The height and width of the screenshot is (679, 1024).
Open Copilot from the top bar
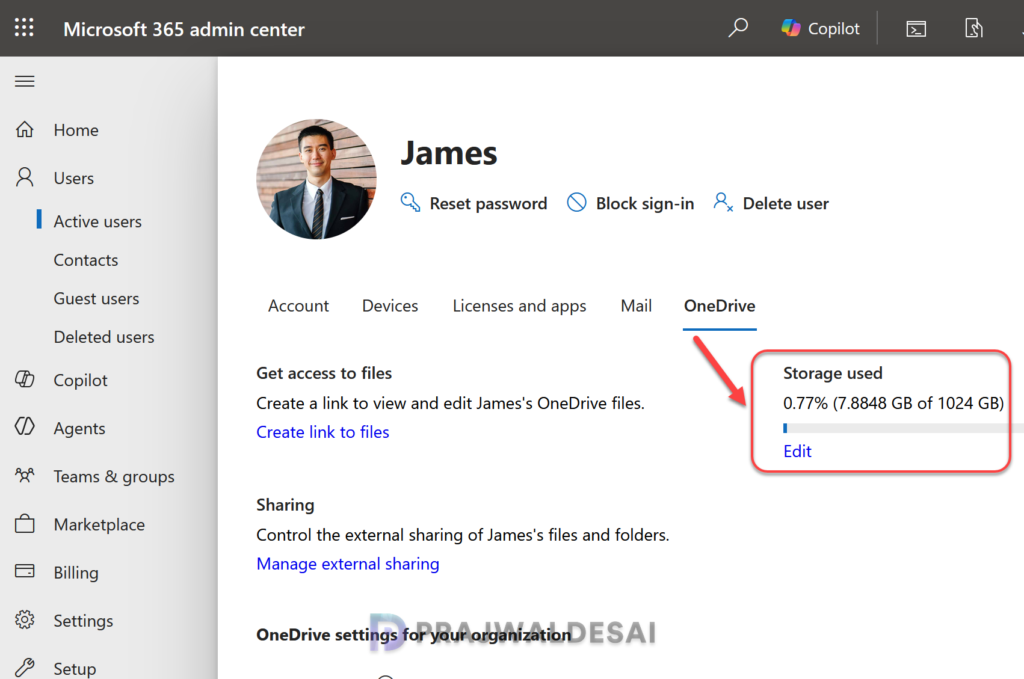[x=820, y=28]
